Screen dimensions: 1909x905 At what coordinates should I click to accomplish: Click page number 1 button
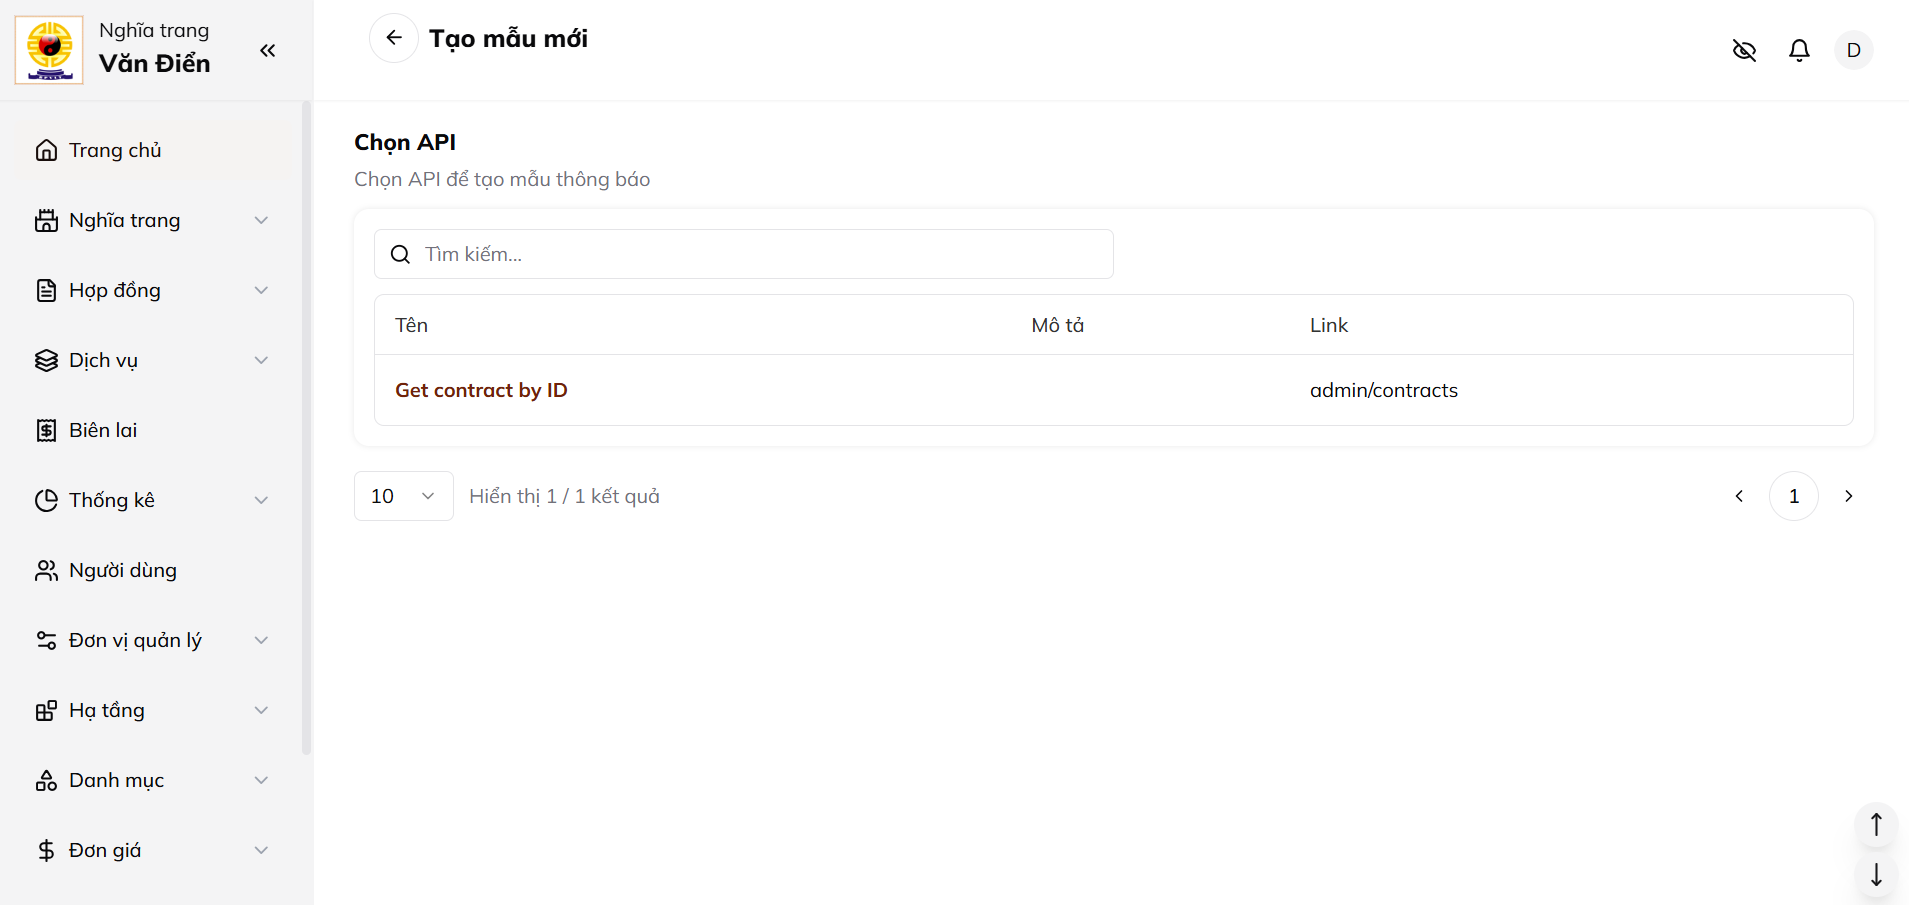click(x=1793, y=496)
